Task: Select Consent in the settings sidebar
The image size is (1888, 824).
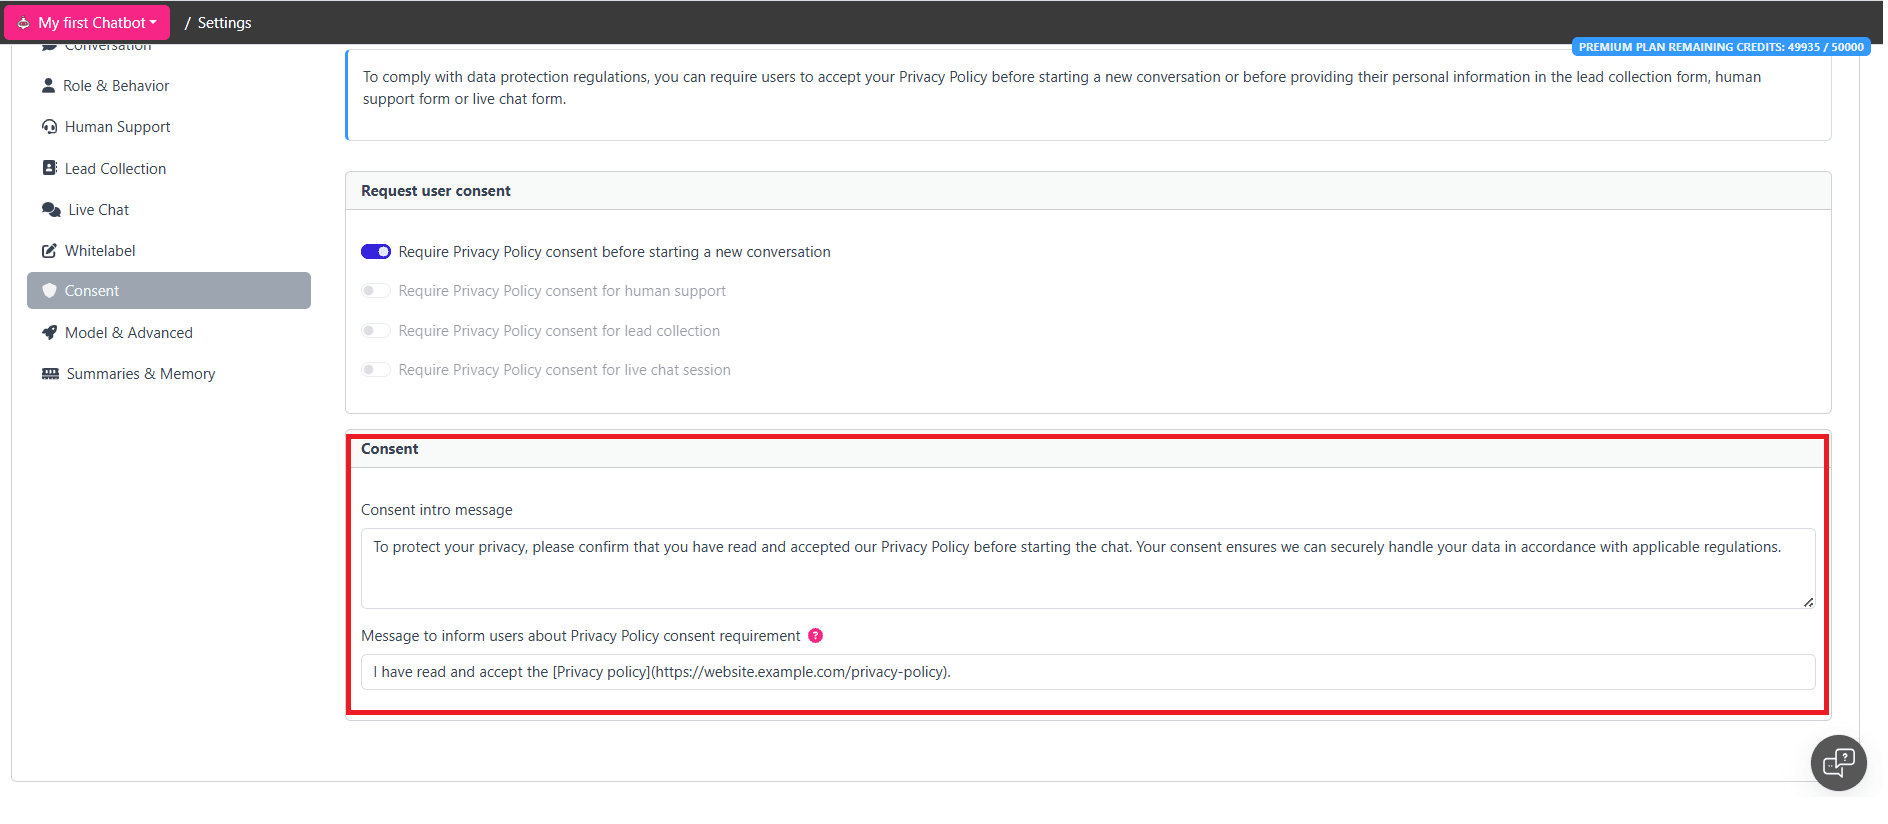Action: 168,291
